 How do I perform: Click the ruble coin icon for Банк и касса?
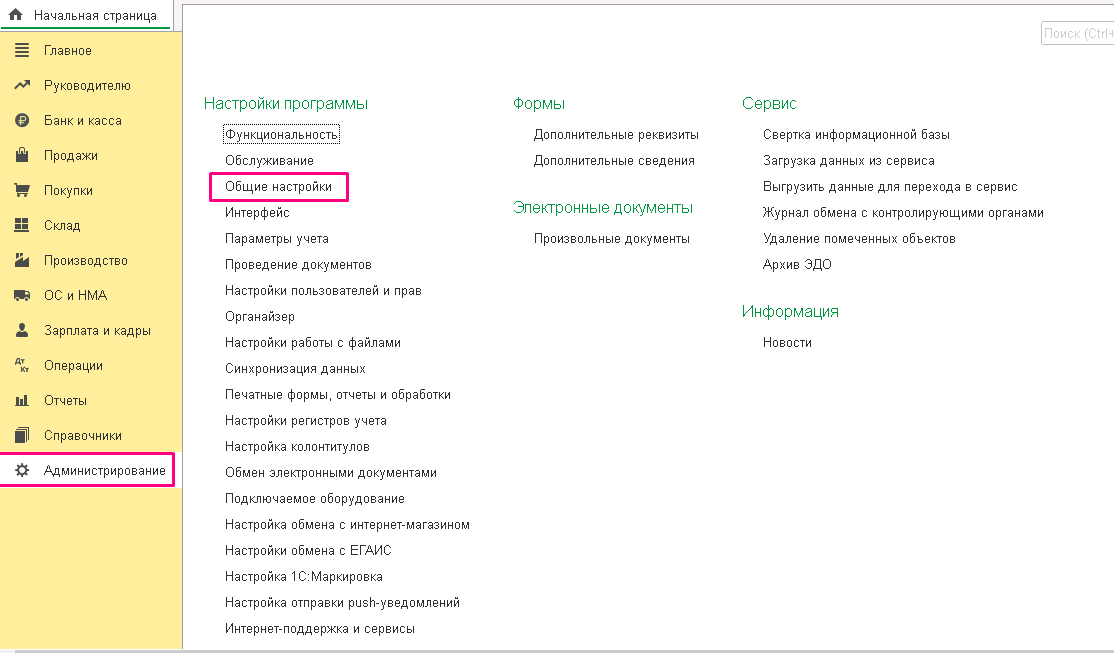coord(22,120)
